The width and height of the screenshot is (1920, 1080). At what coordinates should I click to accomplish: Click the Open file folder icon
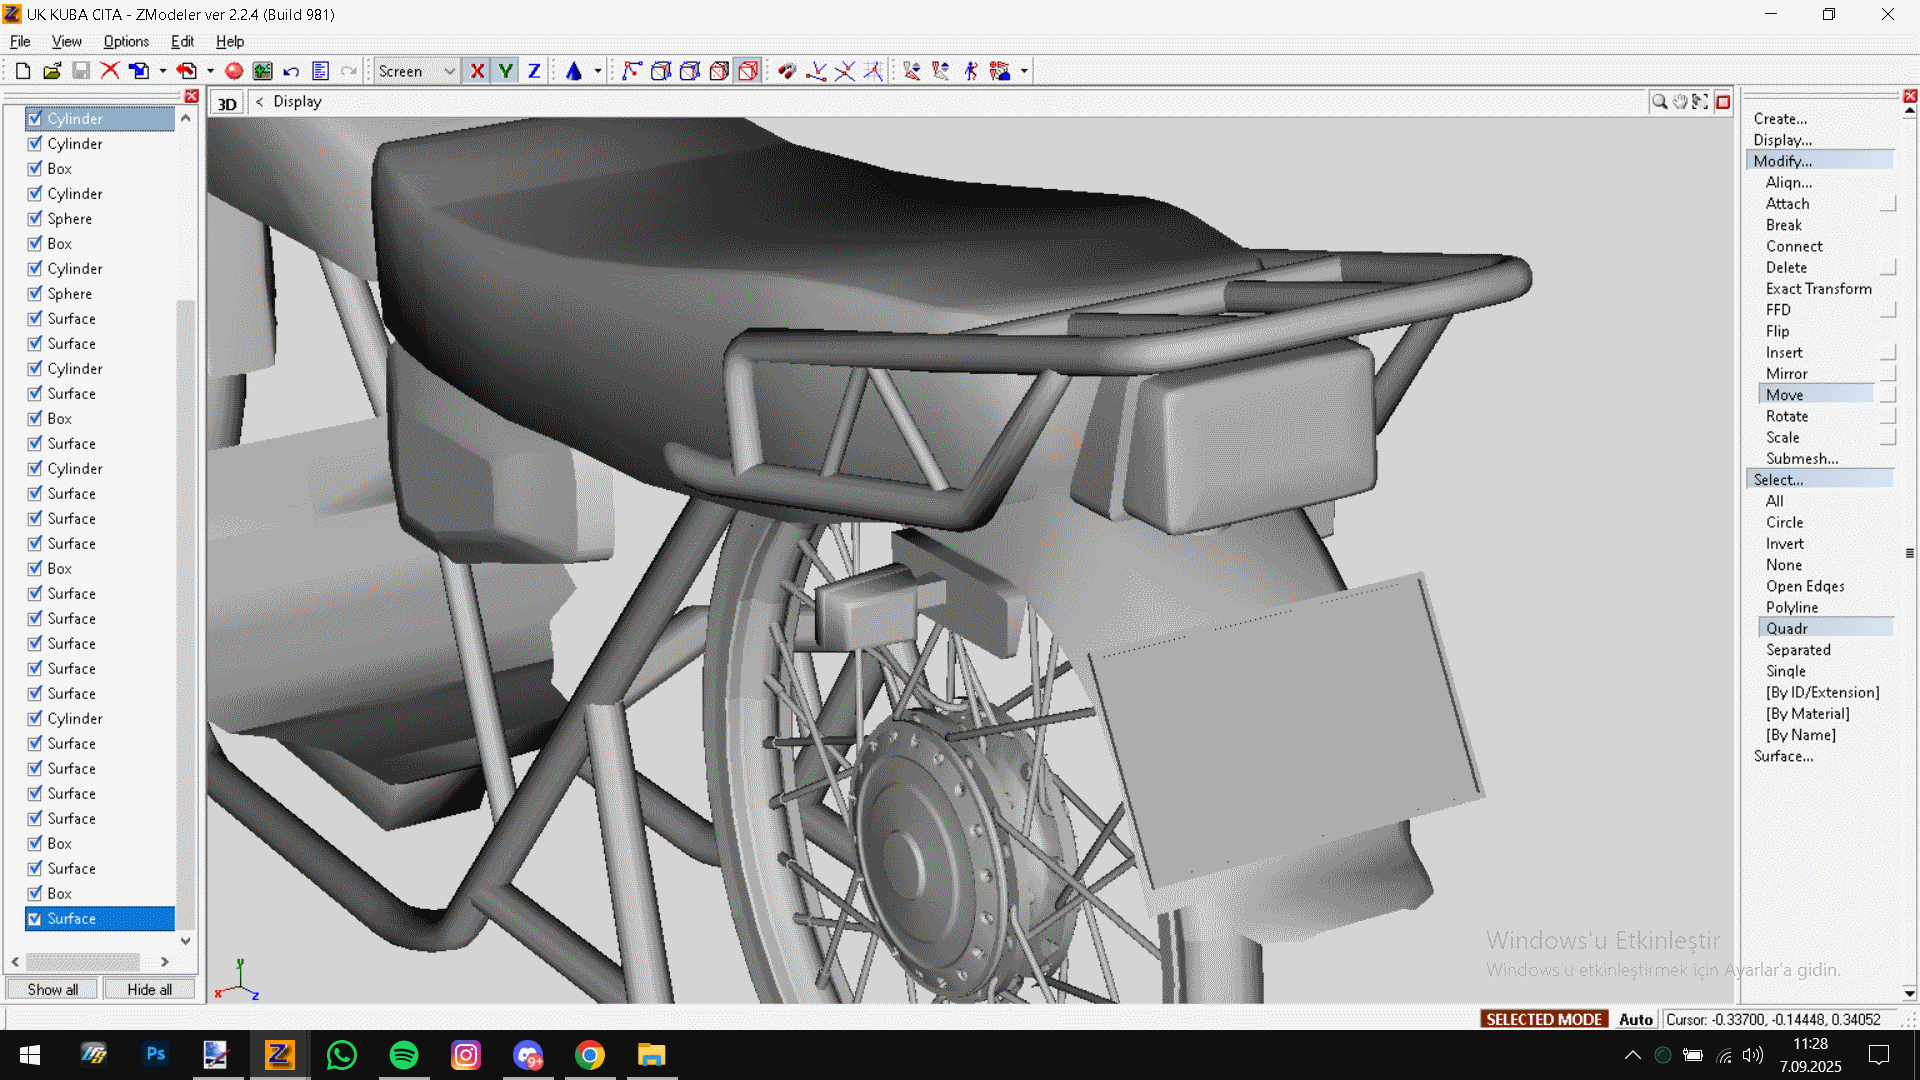(52, 71)
